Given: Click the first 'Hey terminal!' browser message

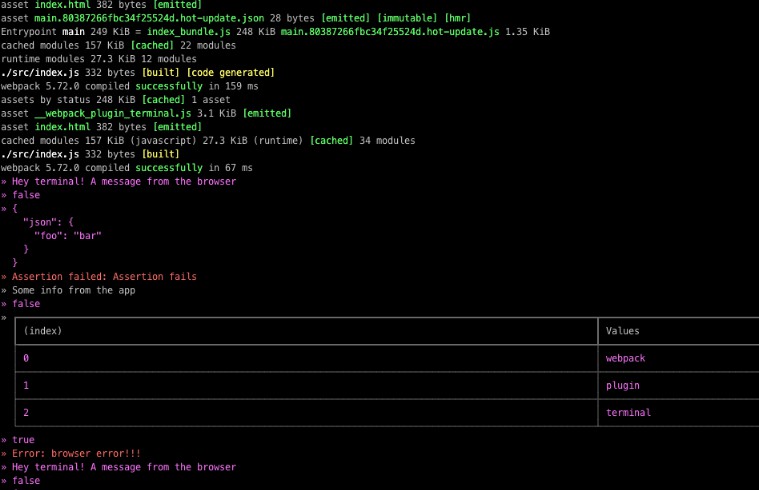Looking at the screenshot, I should (x=124, y=182).
